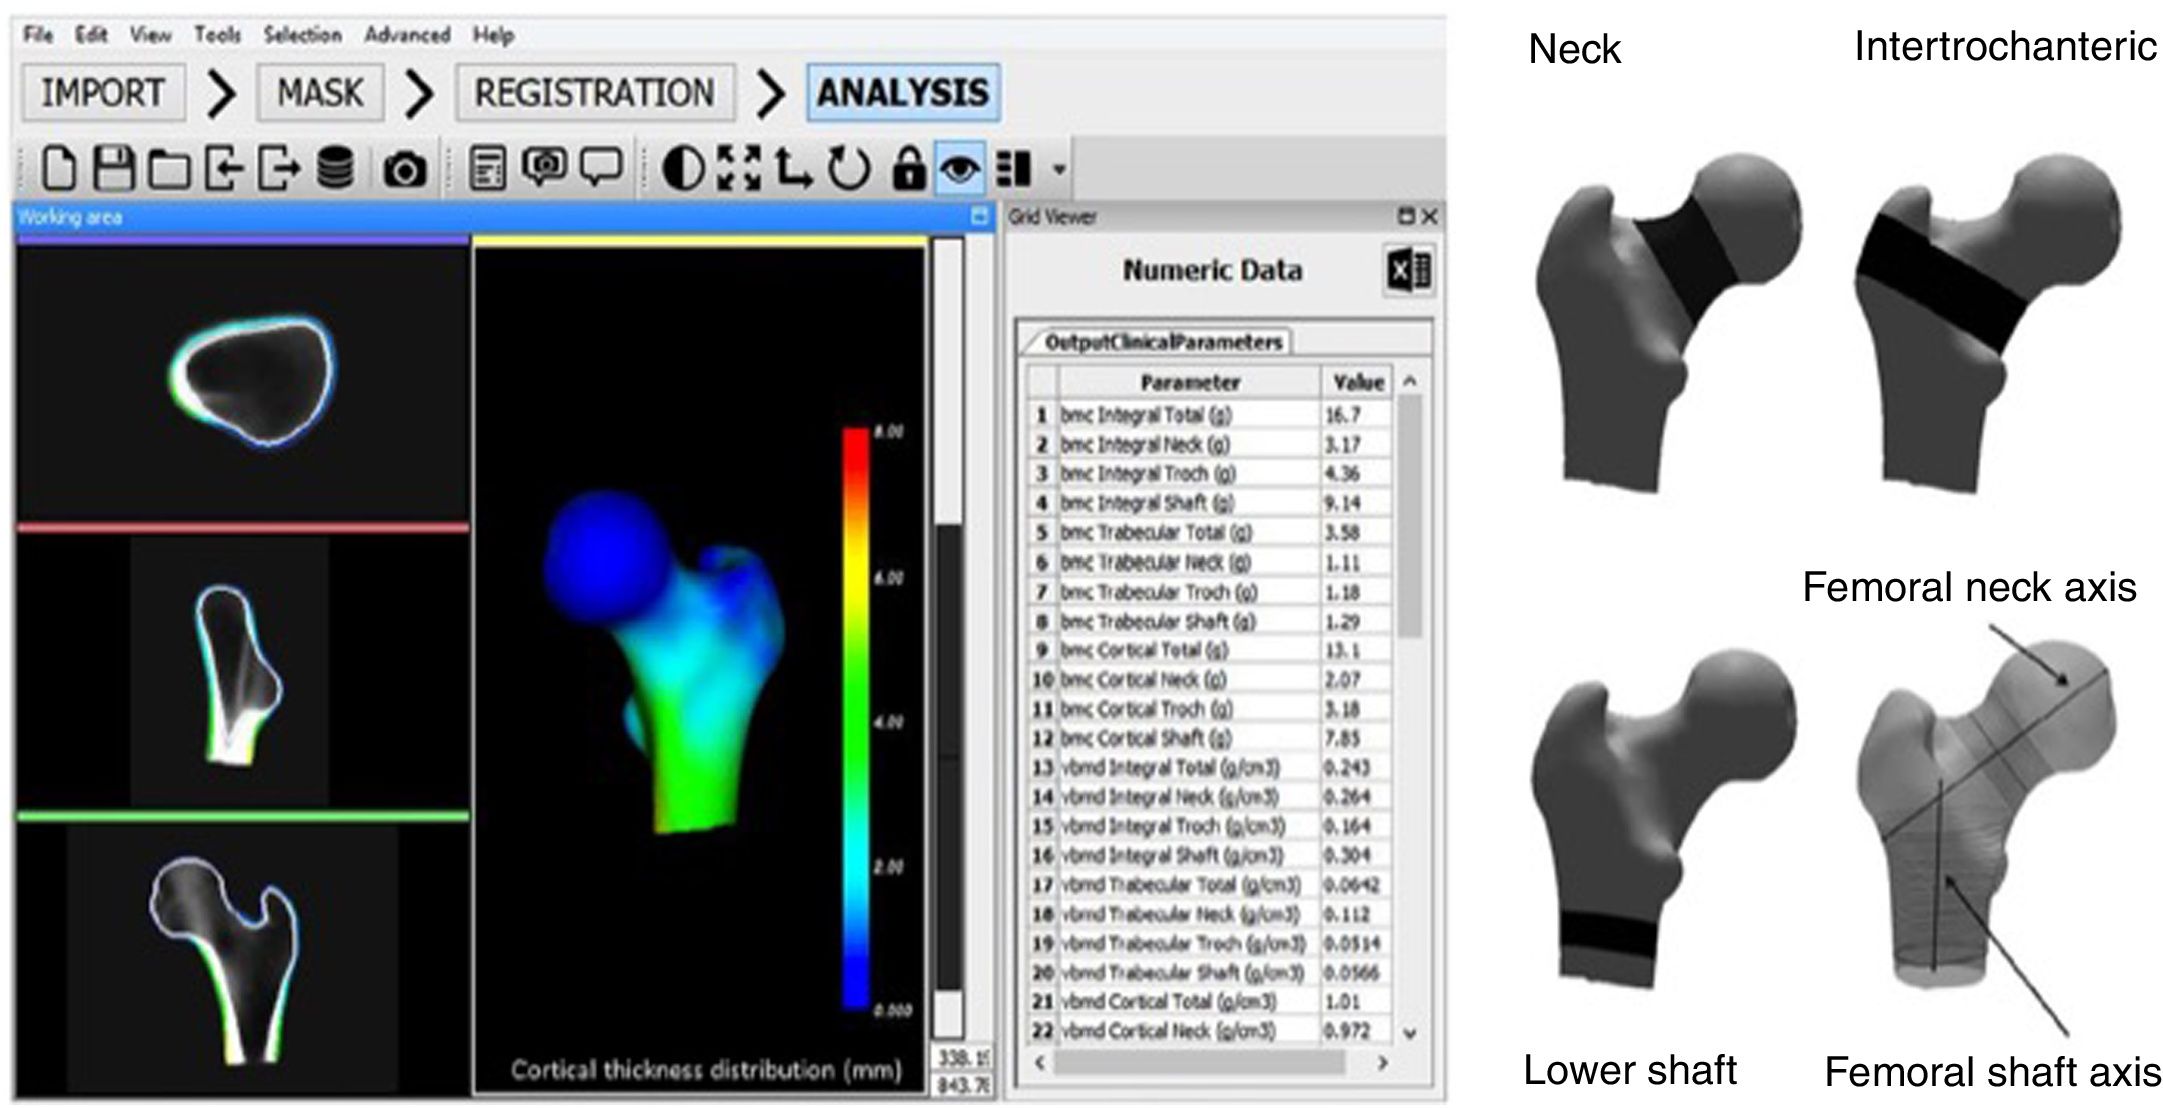The height and width of the screenshot is (1108, 2163).
Task: Toggle the padlock lock button
Action: 907,168
